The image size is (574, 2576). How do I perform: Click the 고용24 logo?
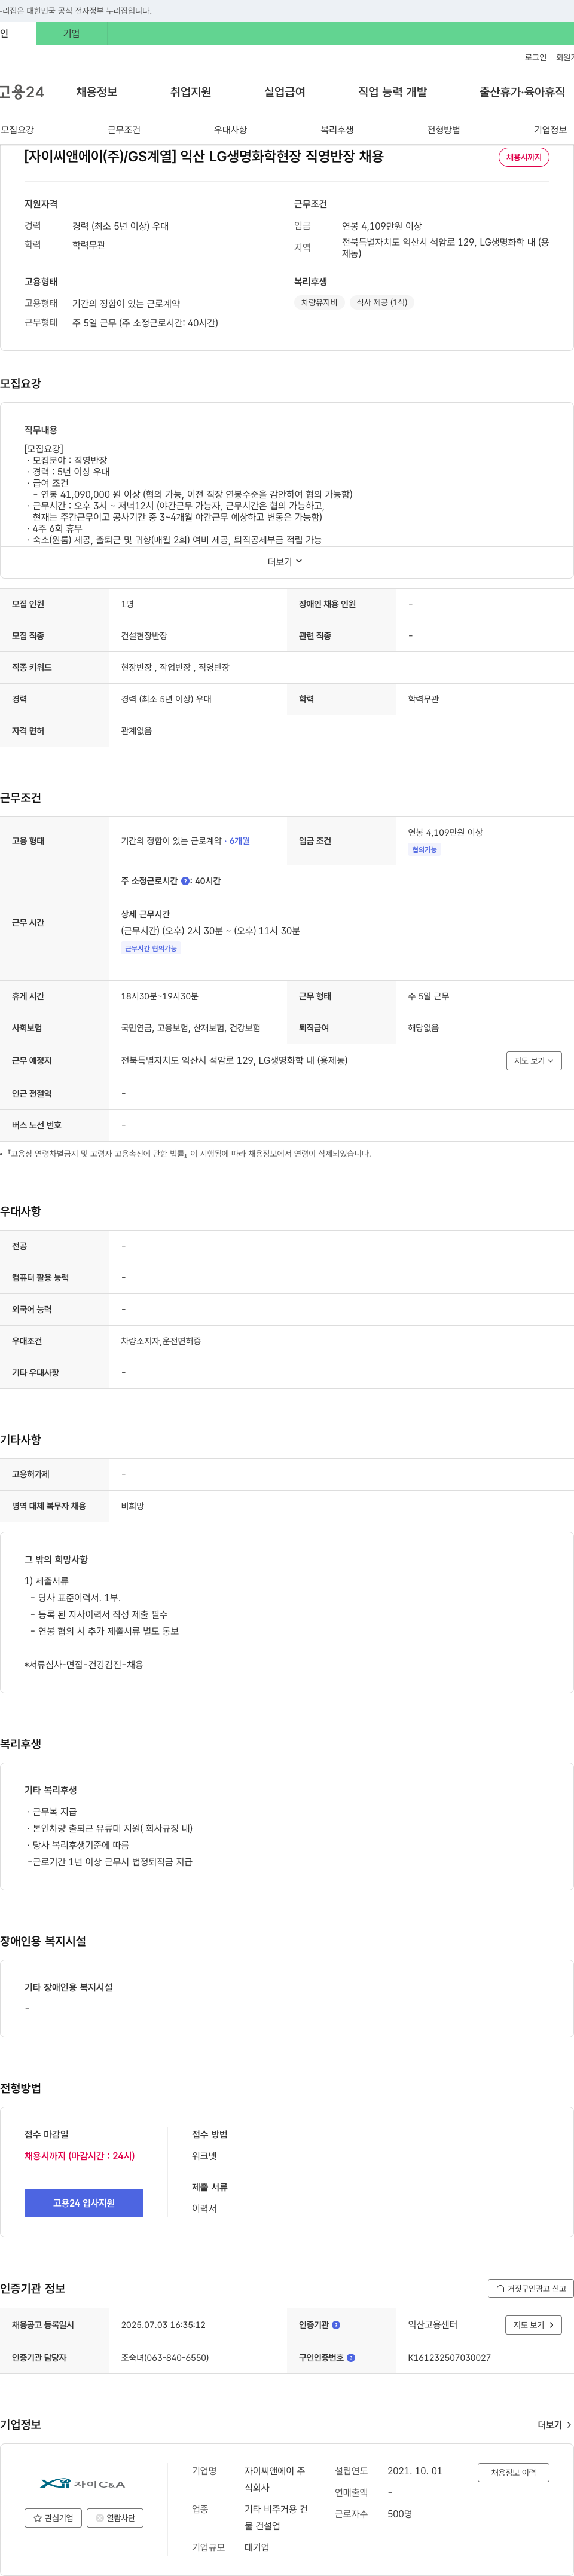coord(22,92)
